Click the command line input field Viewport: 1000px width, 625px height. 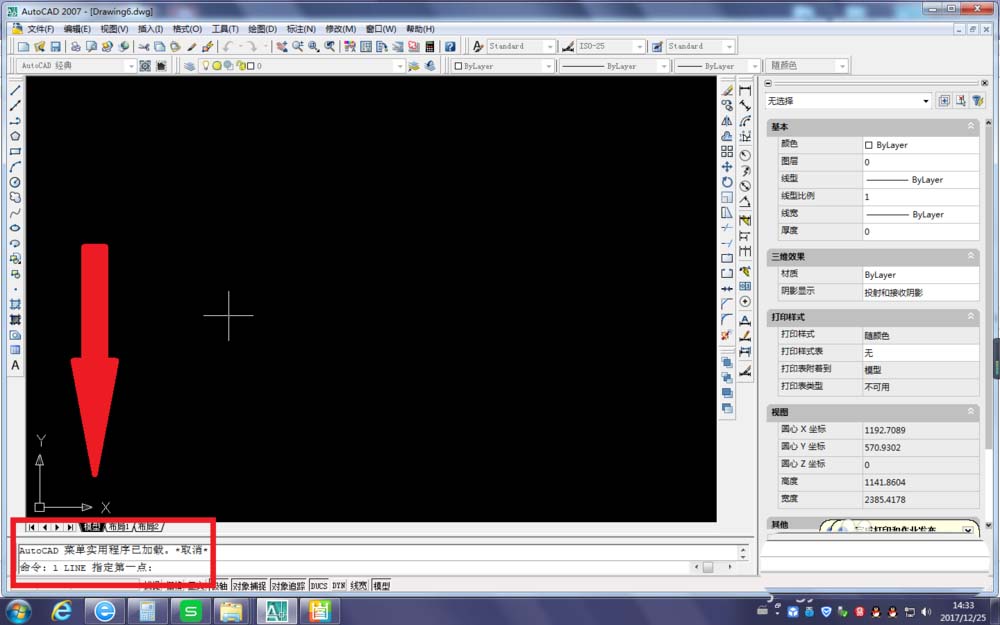pyautogui.click(x=355, y=567)
